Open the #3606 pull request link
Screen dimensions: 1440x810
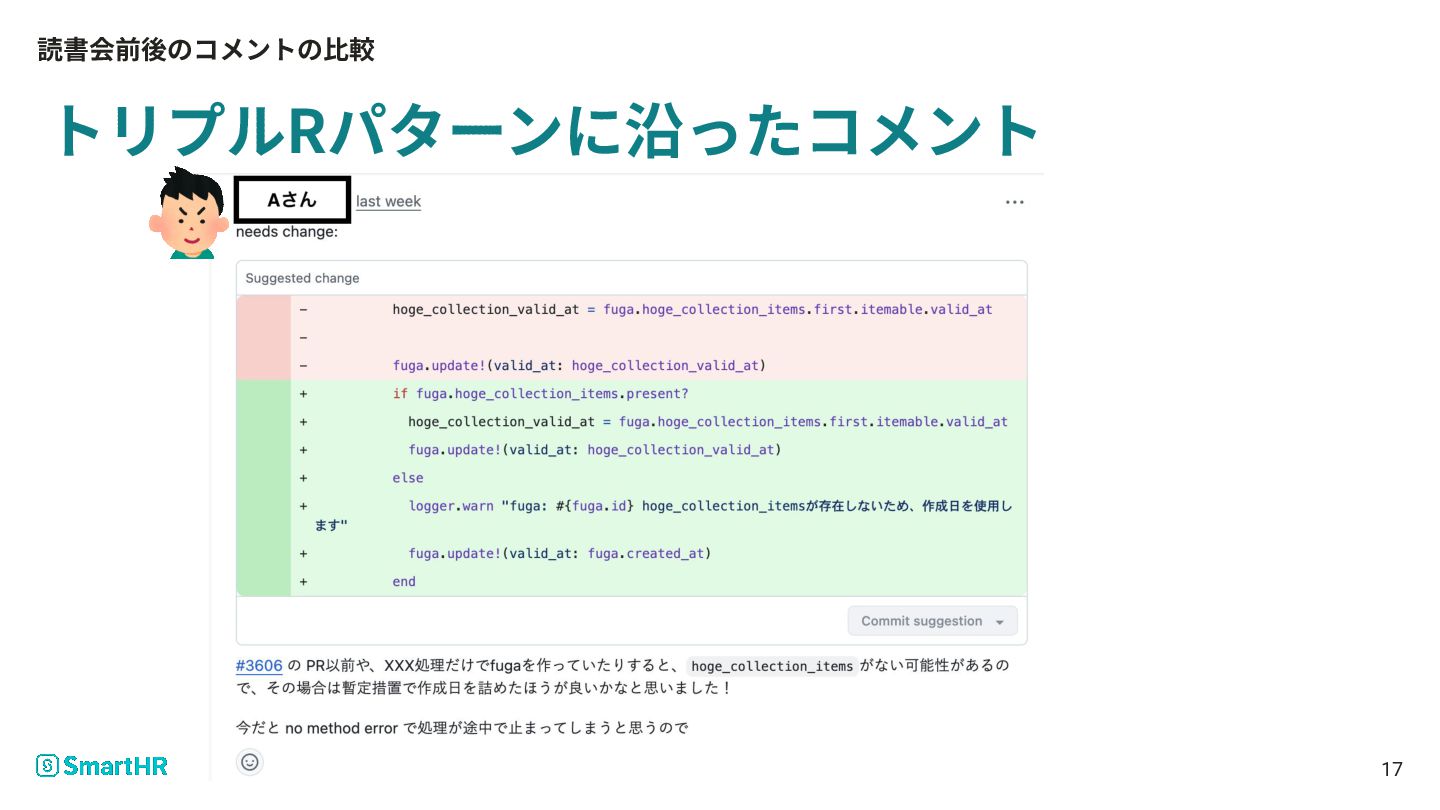tap(259, 665)
